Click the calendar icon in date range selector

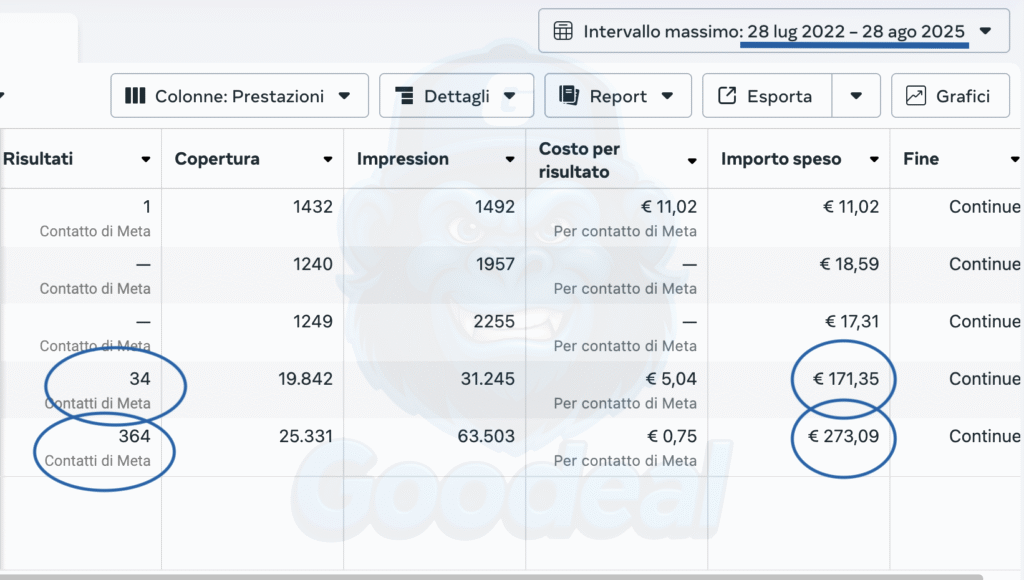coord(563,31)
